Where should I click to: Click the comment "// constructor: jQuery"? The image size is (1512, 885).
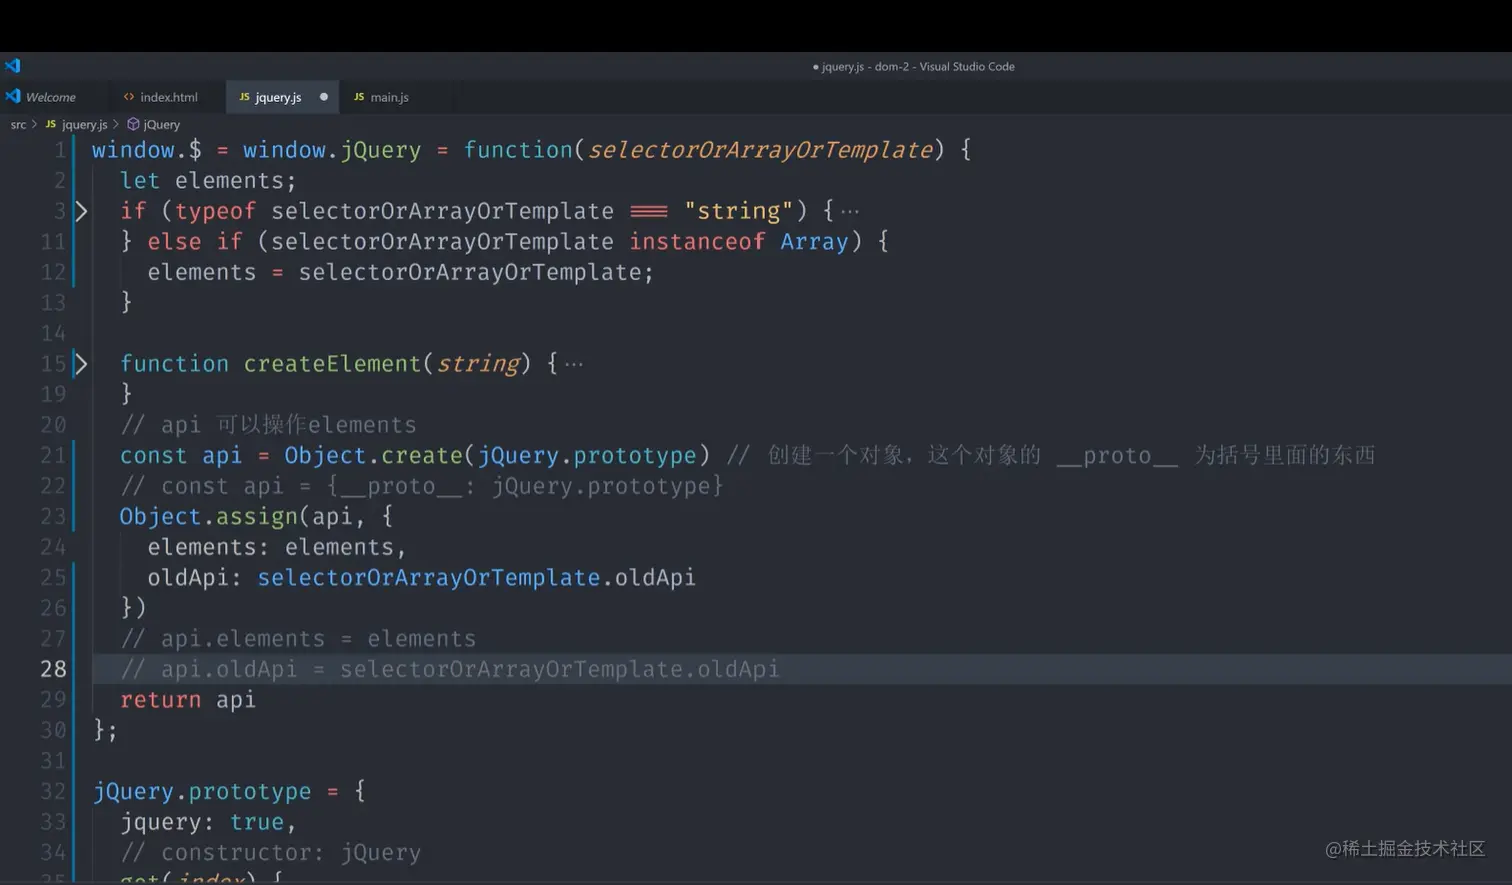270,853
